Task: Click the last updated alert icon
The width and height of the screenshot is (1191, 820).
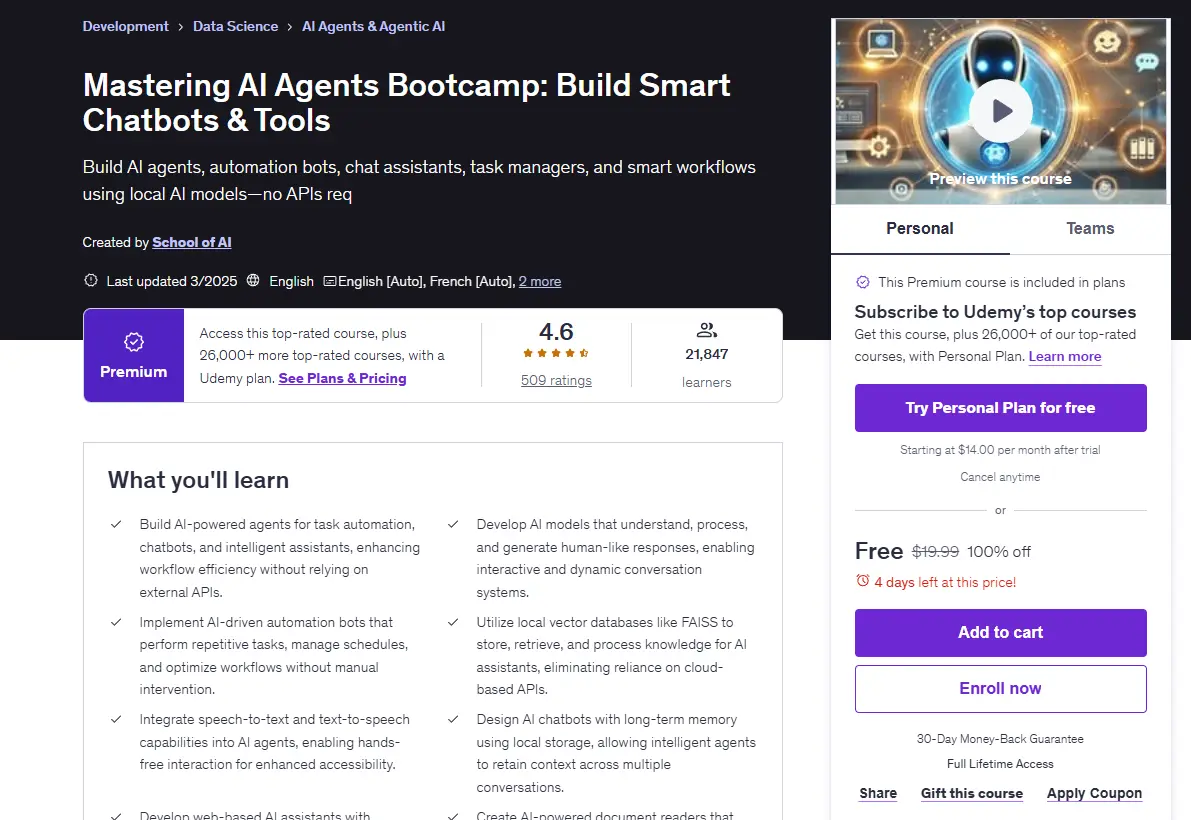Action: (91, 280)
